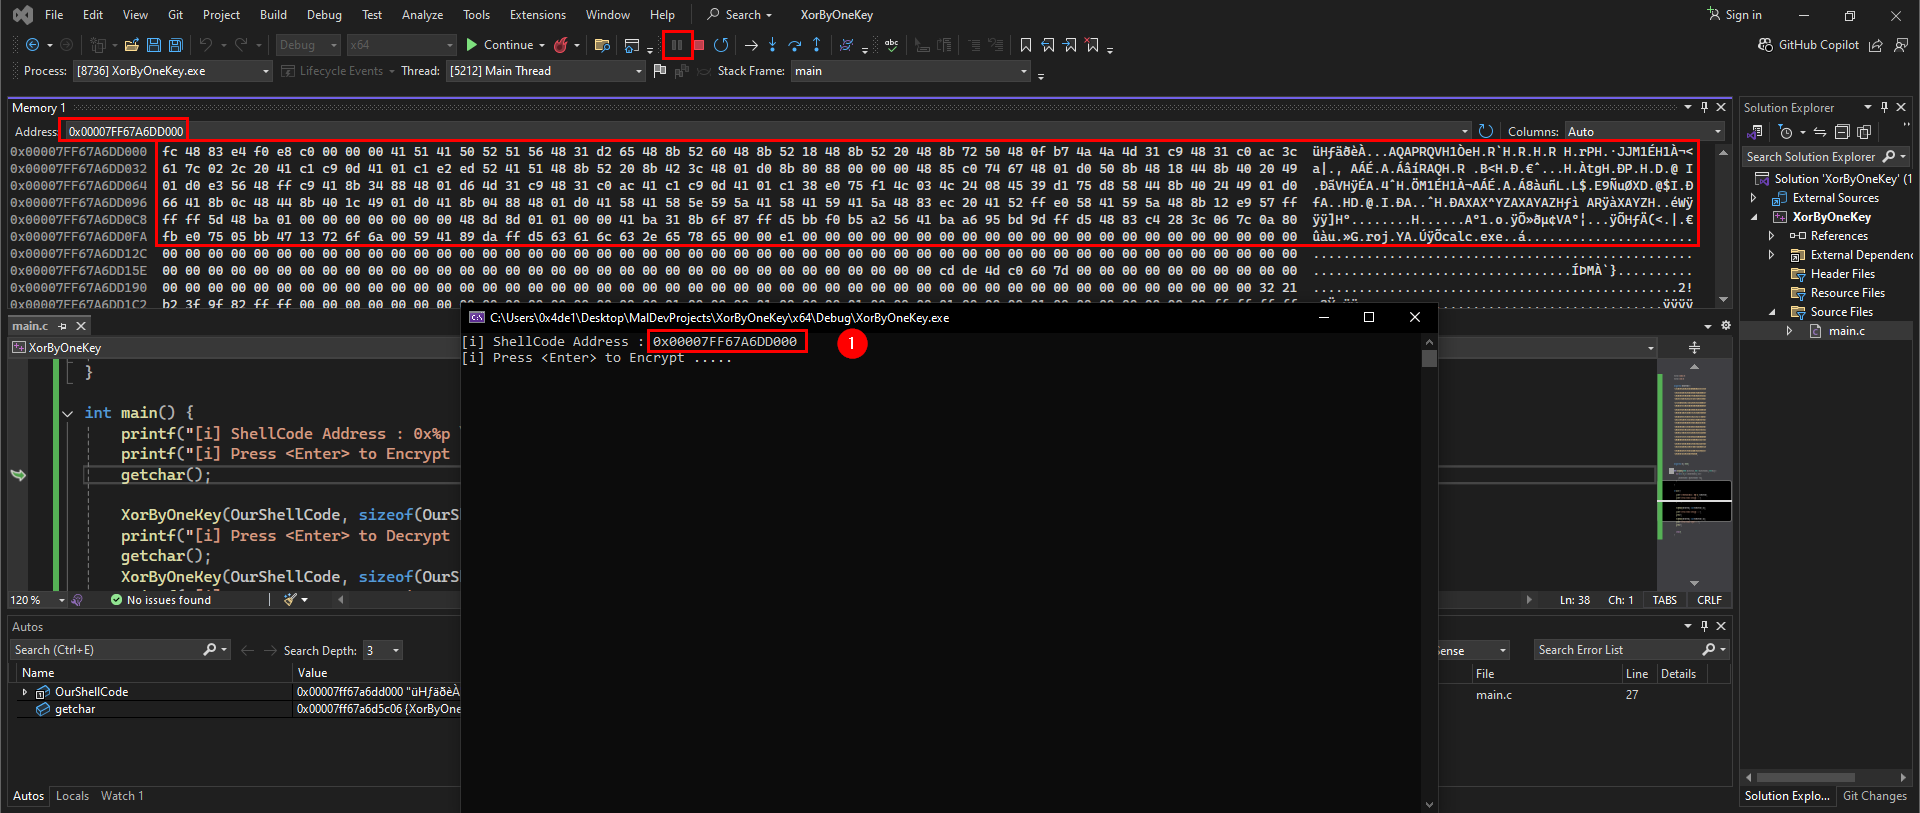Navigate backward using toolbar arrow

point(32,45)
